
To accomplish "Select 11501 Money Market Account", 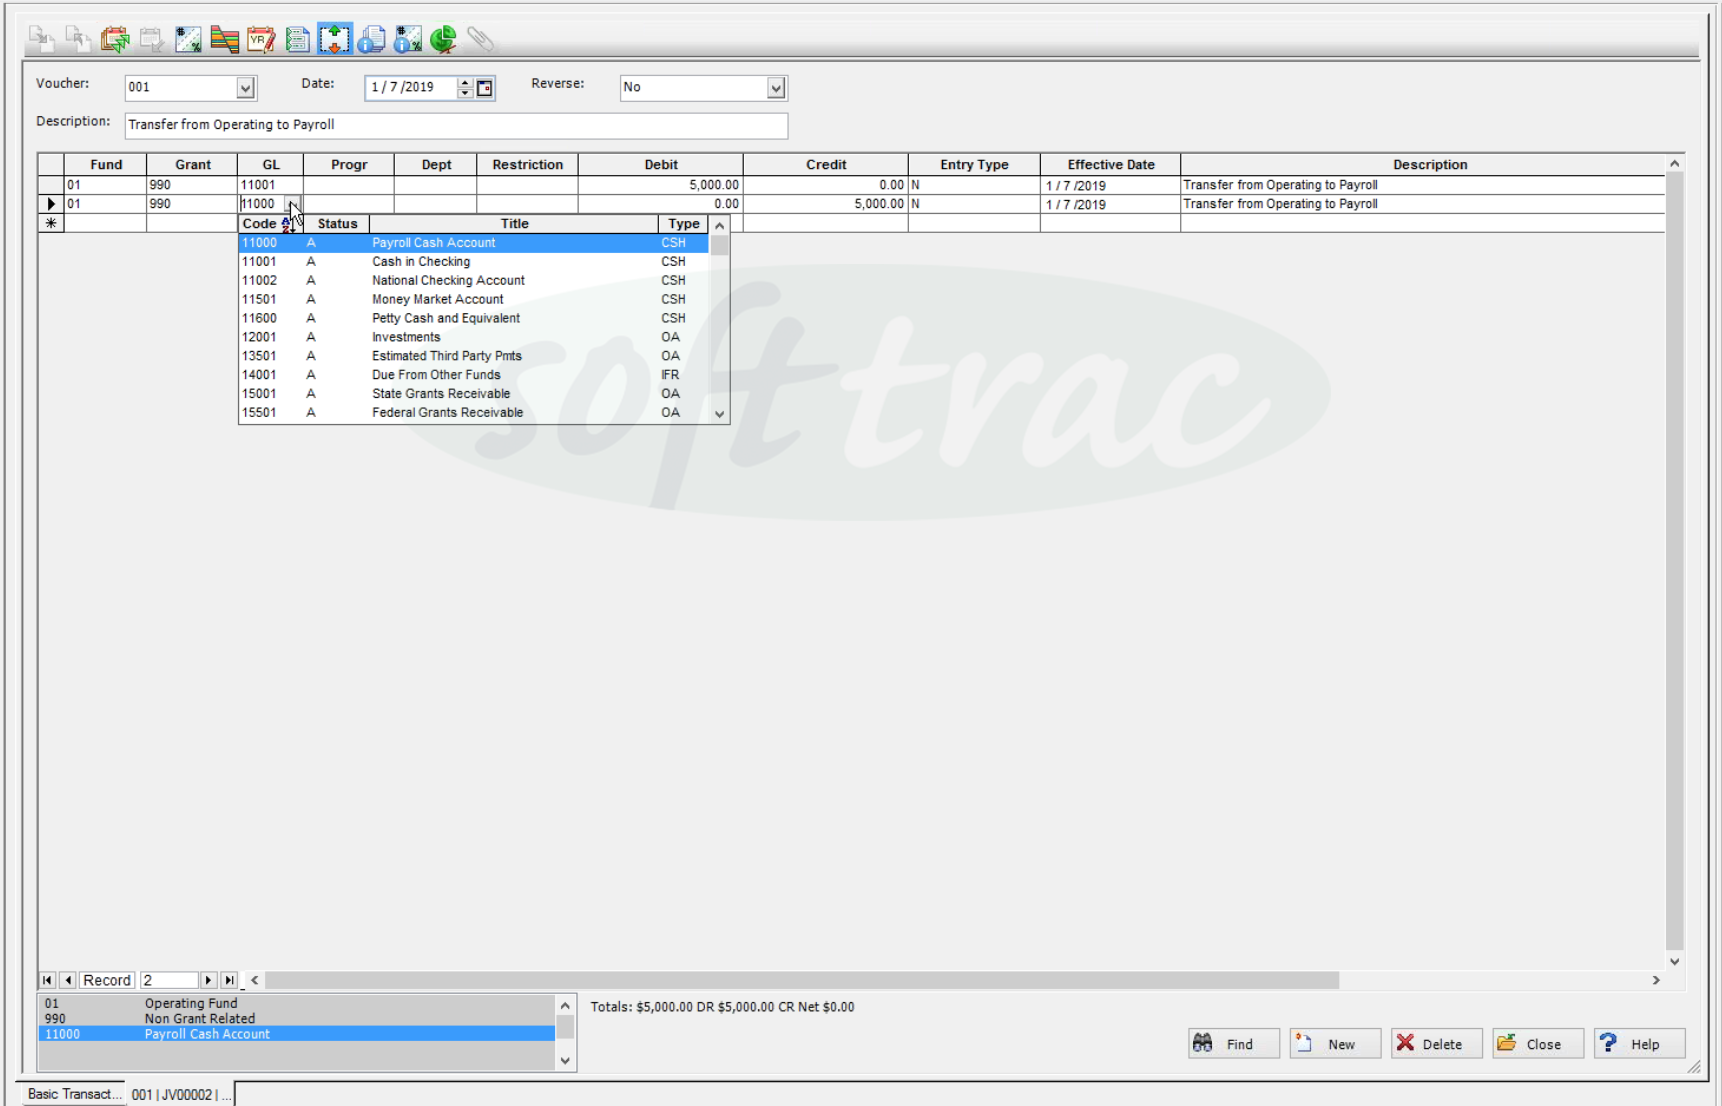I will point(474,299).
